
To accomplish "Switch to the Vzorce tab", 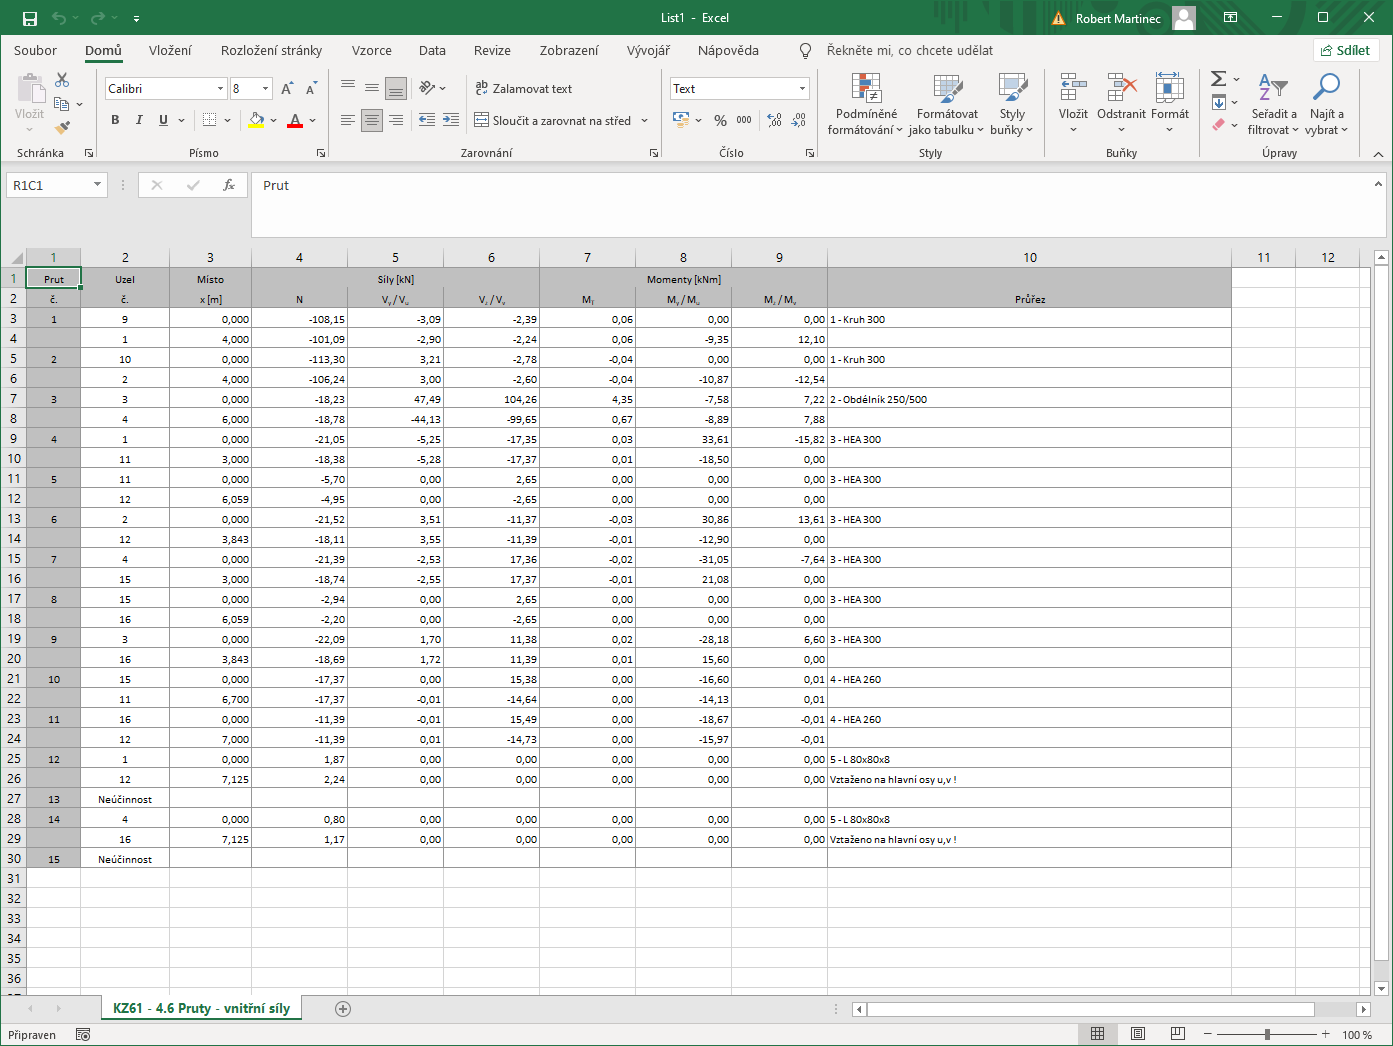I will (x=372, y=50).
